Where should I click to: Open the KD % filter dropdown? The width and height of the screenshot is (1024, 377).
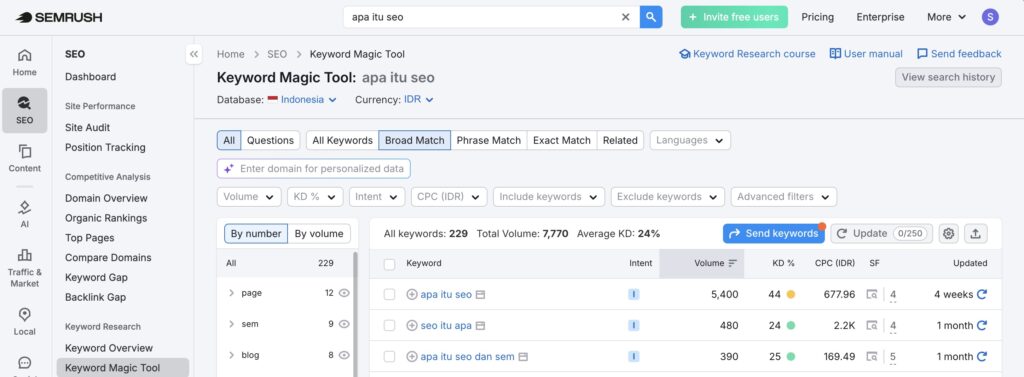[315, 197]
